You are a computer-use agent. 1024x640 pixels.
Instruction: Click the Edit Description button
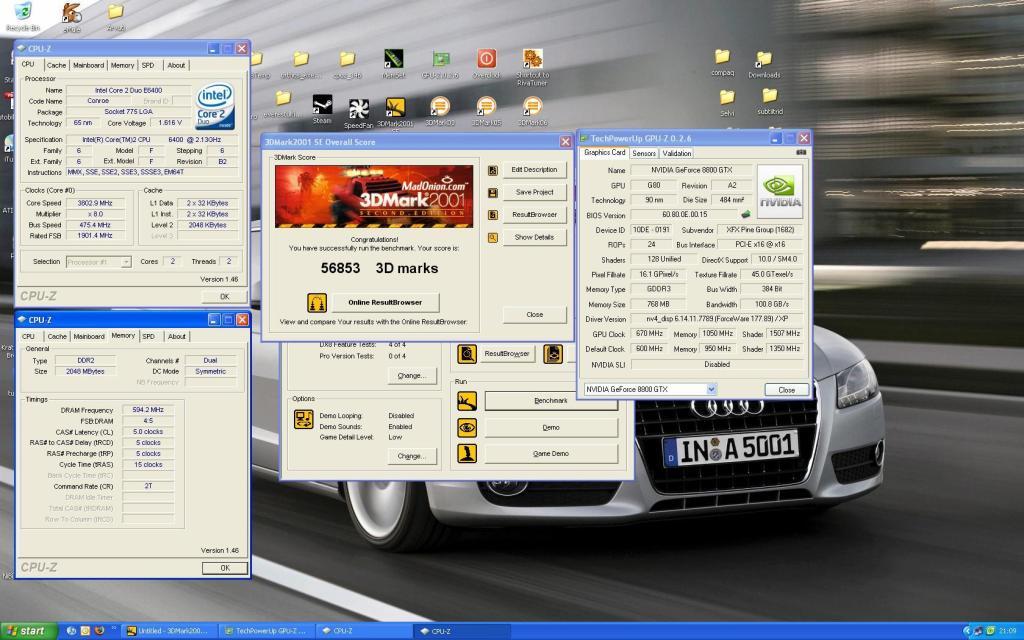pos(534,170)
